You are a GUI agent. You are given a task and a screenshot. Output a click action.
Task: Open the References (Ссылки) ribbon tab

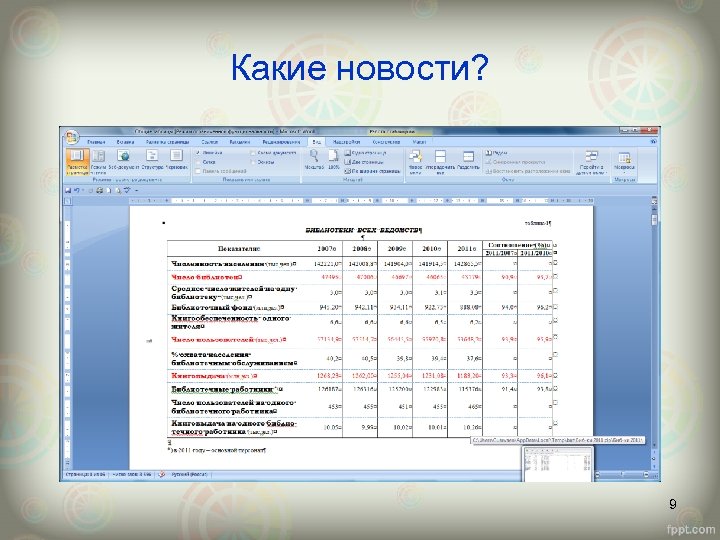209,142
